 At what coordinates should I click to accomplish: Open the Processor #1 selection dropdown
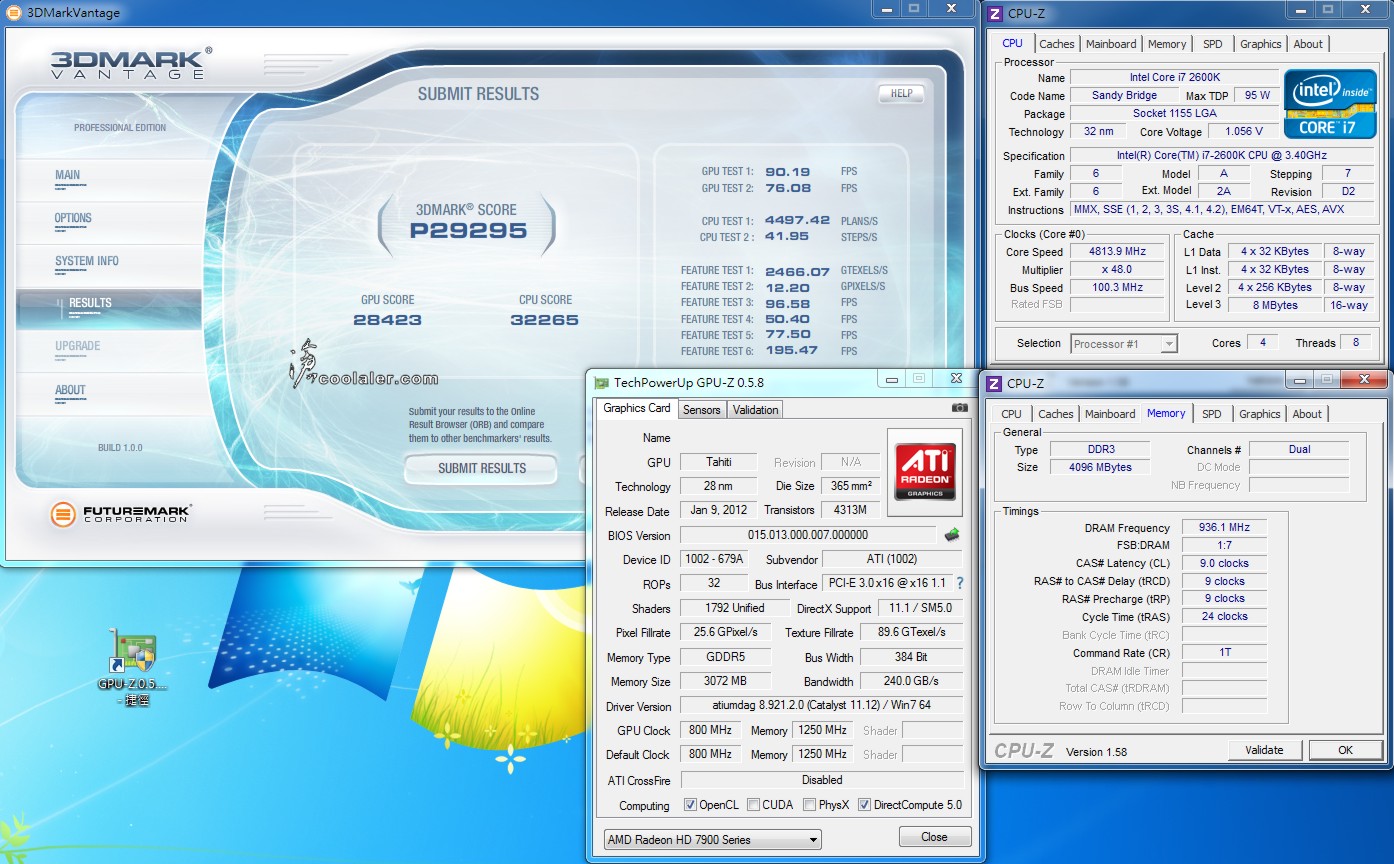point(1124,344)
